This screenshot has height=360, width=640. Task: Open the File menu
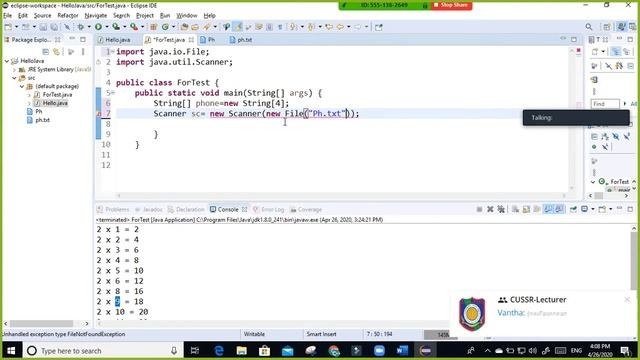[x=7, y=16]
